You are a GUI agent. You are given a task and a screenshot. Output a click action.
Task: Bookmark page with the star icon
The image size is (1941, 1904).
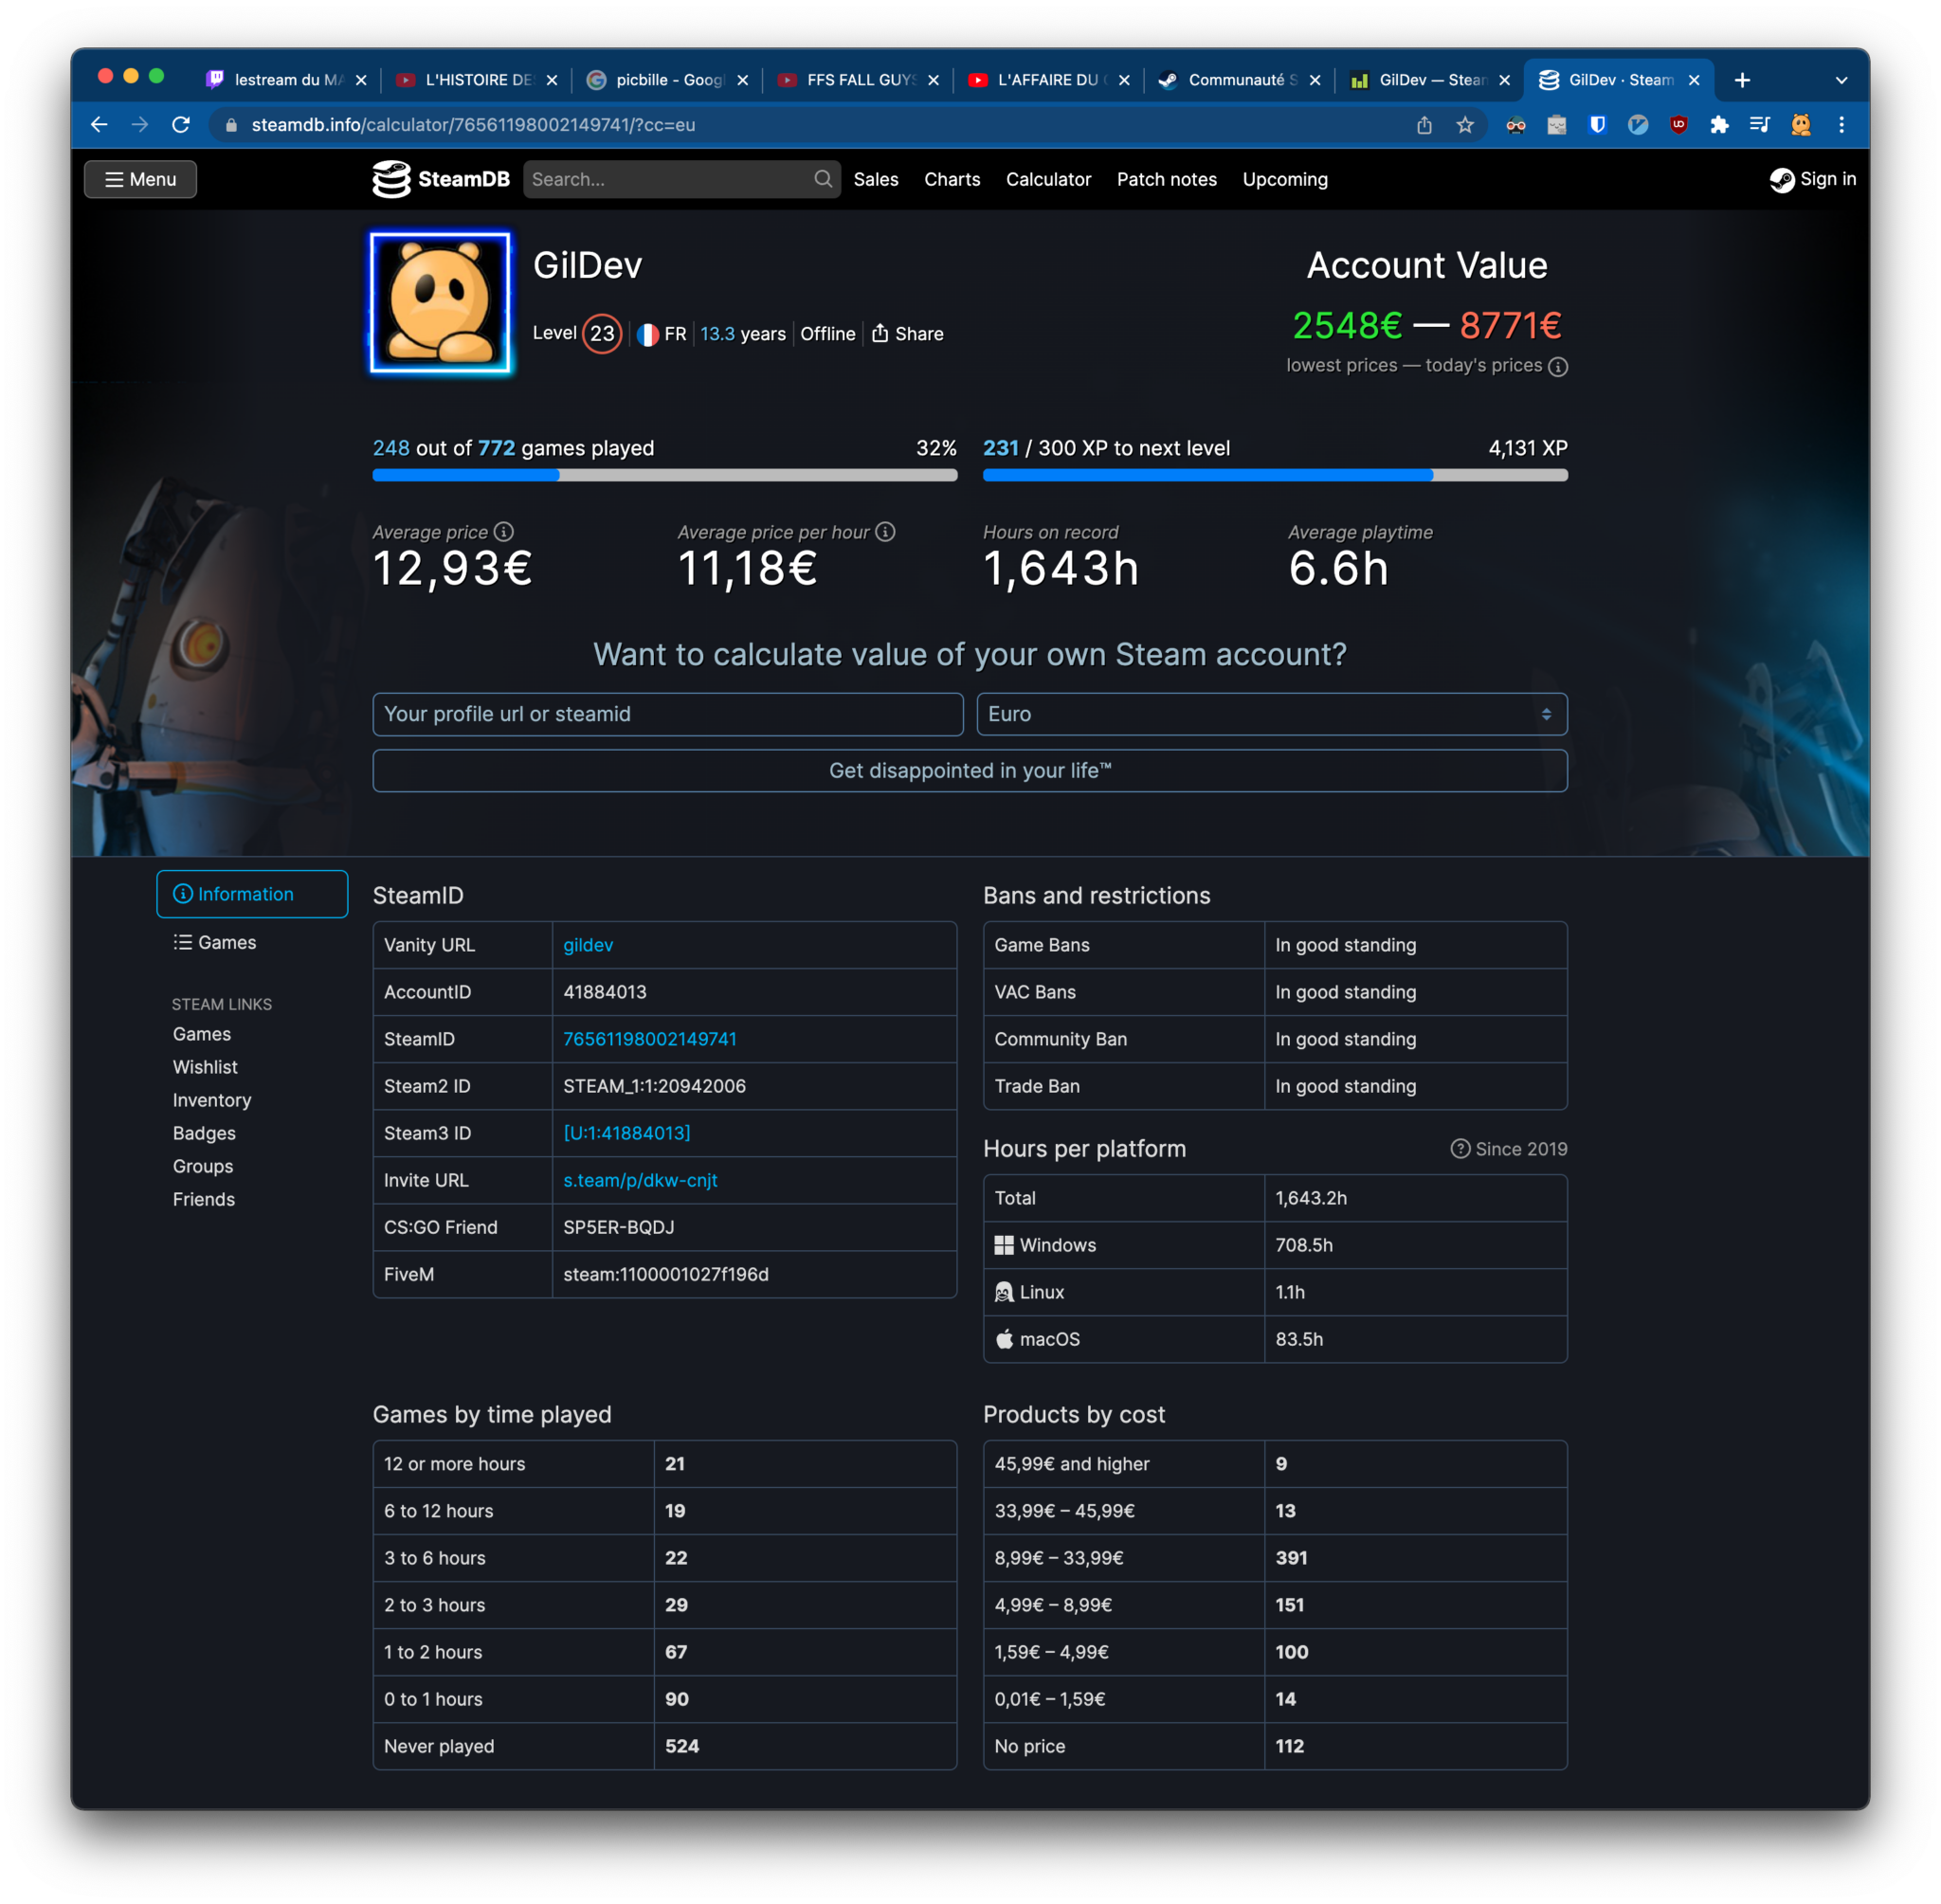pyautogui.click(x=1465, y=125)
